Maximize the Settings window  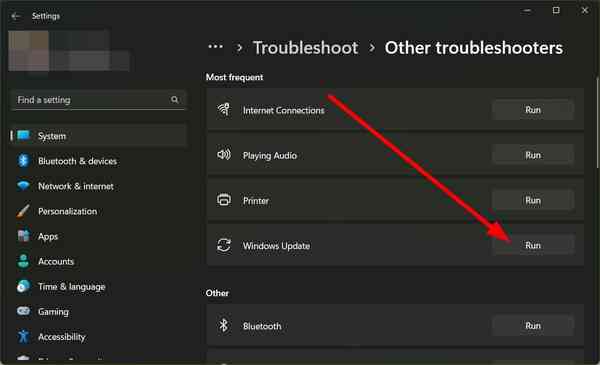(x=556, y=10)
